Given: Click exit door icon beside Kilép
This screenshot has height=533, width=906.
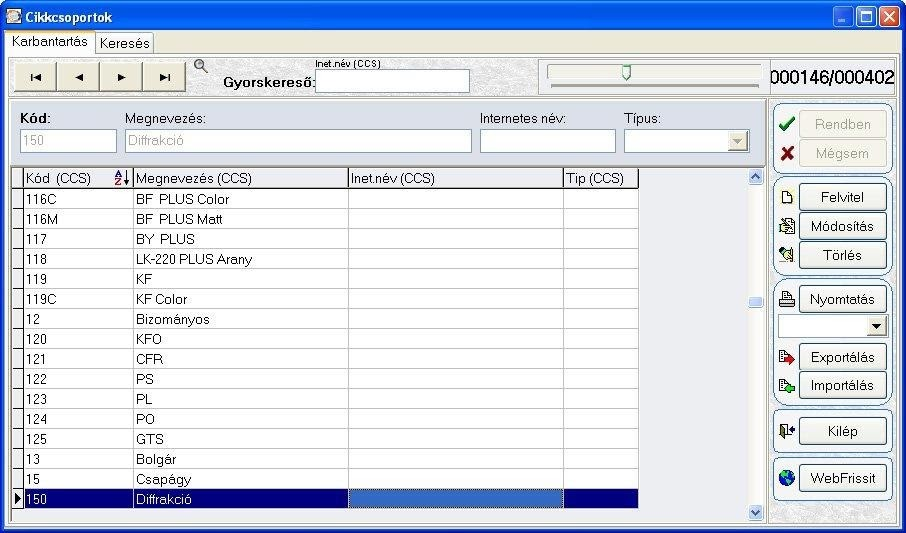Looking at the screenshot, I should (786, 431).
